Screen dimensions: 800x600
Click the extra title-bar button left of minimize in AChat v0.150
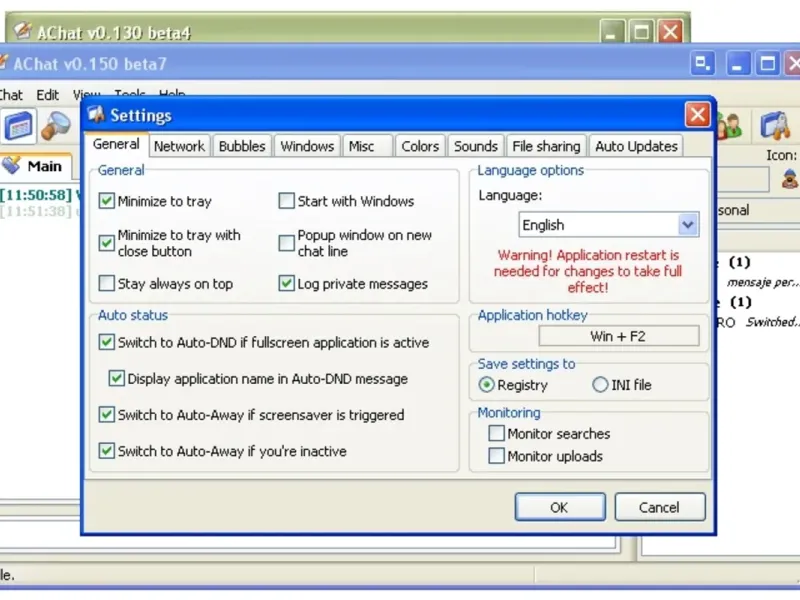(x=703, y=64)
